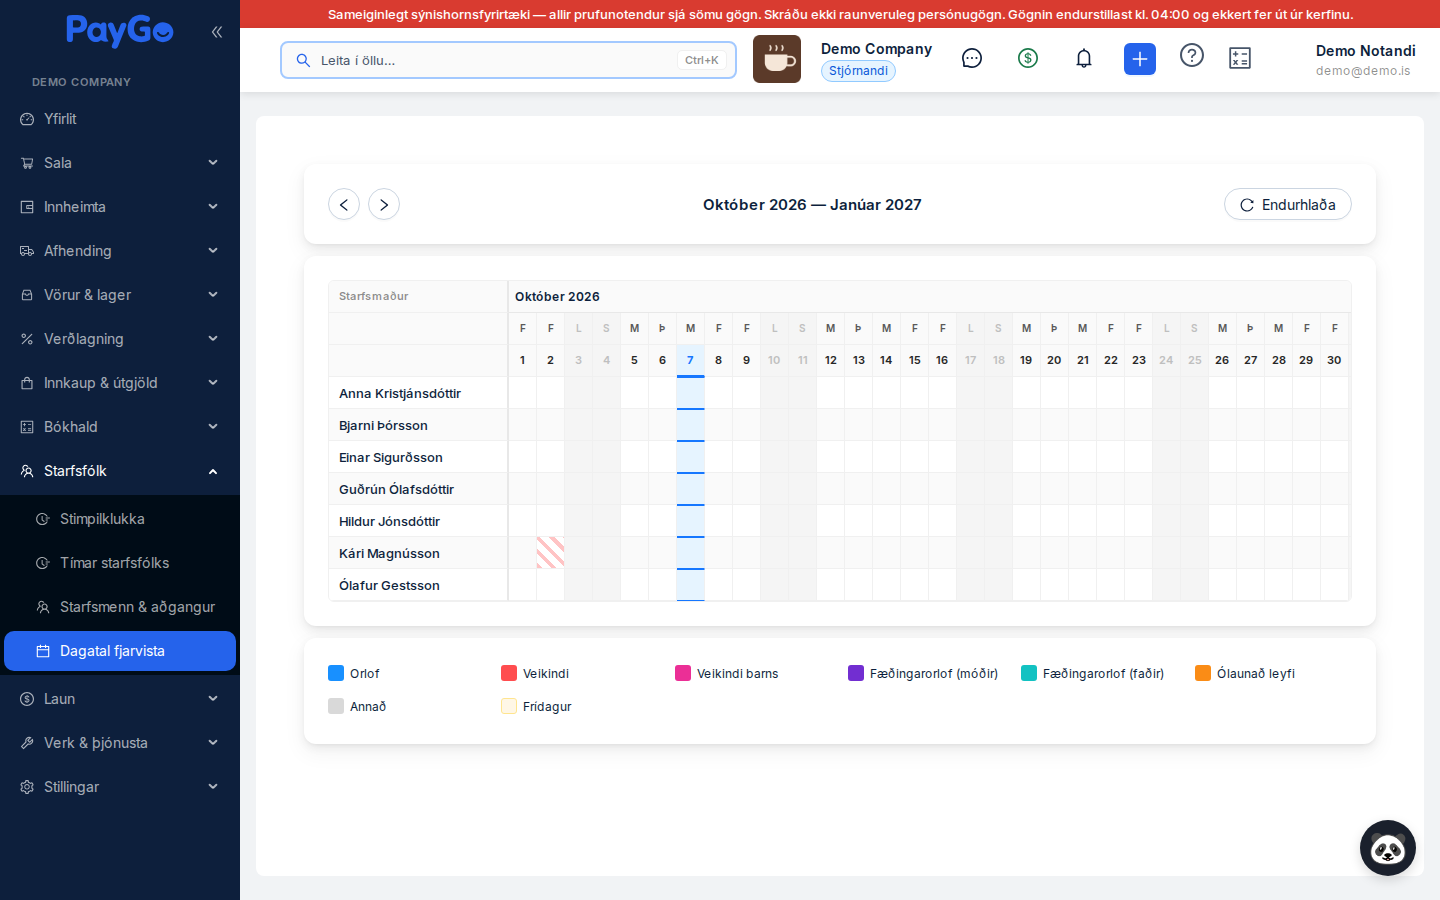The height and width of the screenshot is (900, 1440).
Task: Expand the Sala menu section
Action: click(120, 163)
